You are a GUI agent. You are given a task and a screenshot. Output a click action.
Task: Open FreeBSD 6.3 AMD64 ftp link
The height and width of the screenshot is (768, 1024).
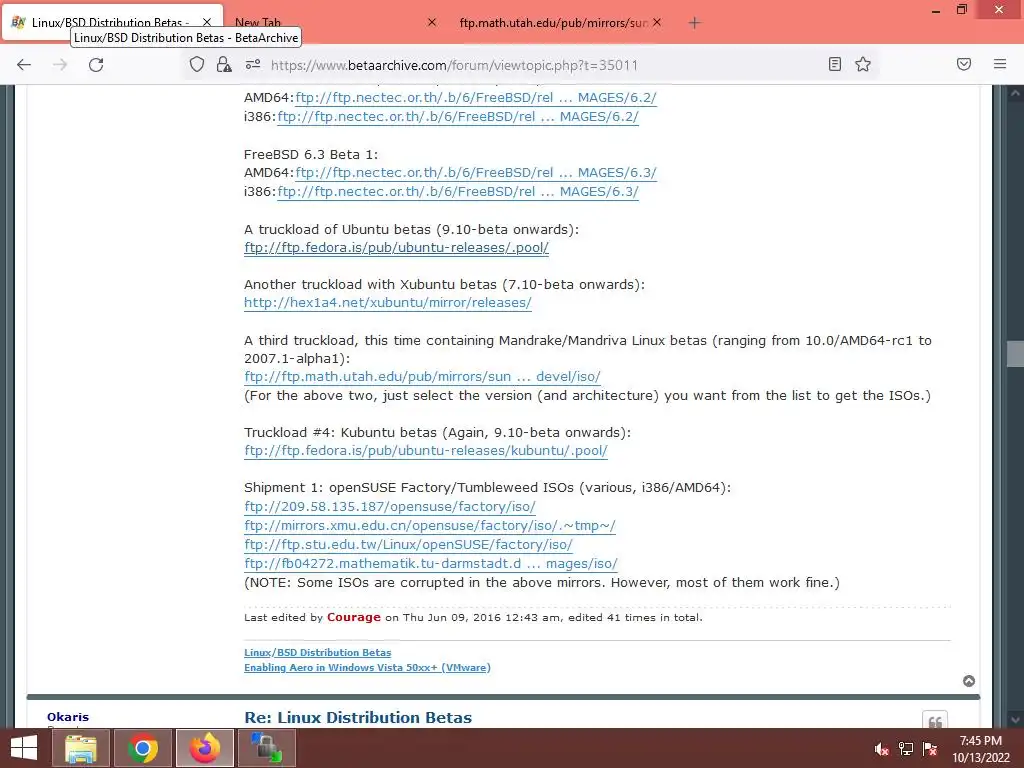tap(476, 172)
